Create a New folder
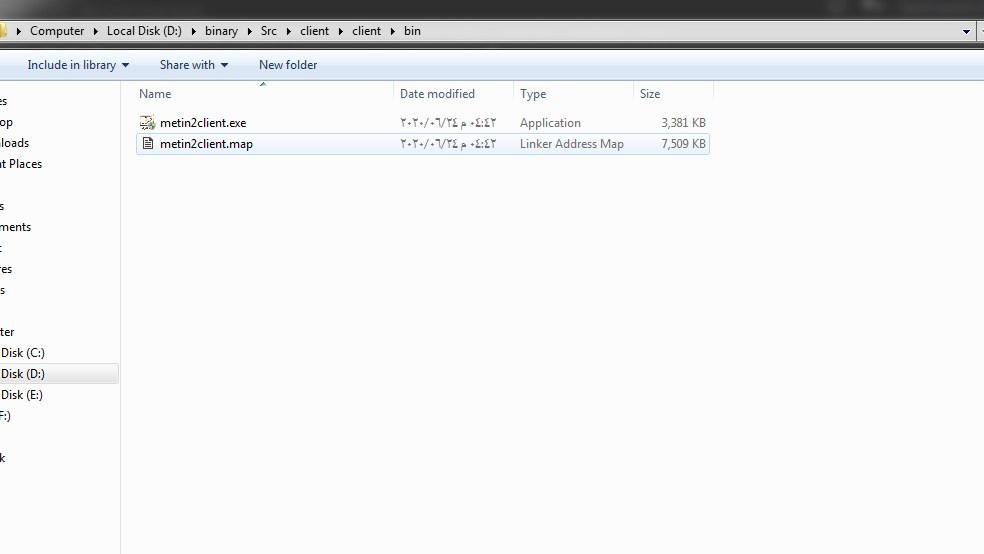The height and width of the screenshot is (554, 984). pos(288,65)
